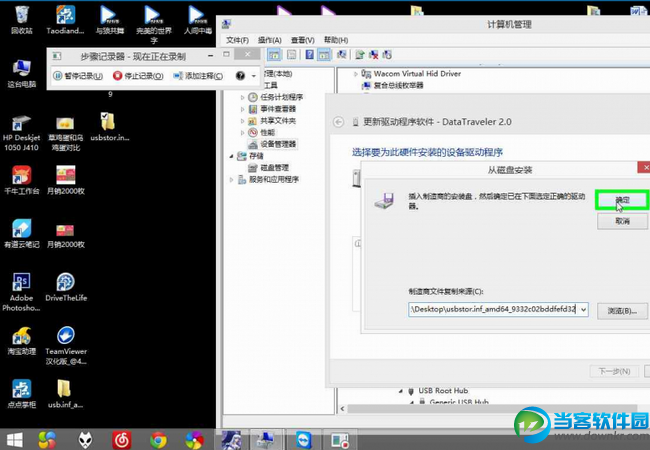The height and width of the screenshot is (450, 650).
Task: Click the last toolbar icon after uninstall
Action: pyautogui.click(x=387, y=55)
